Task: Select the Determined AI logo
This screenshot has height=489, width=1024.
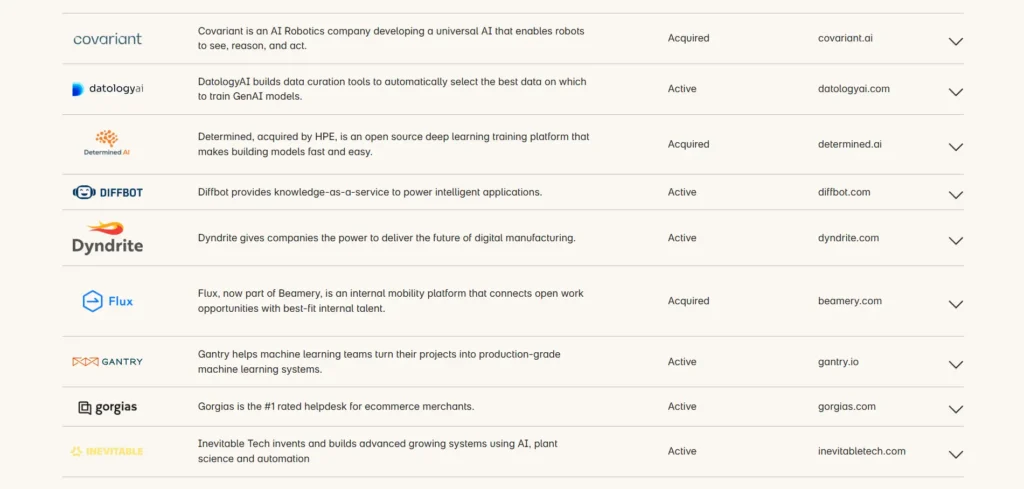Action: (107, 143)
